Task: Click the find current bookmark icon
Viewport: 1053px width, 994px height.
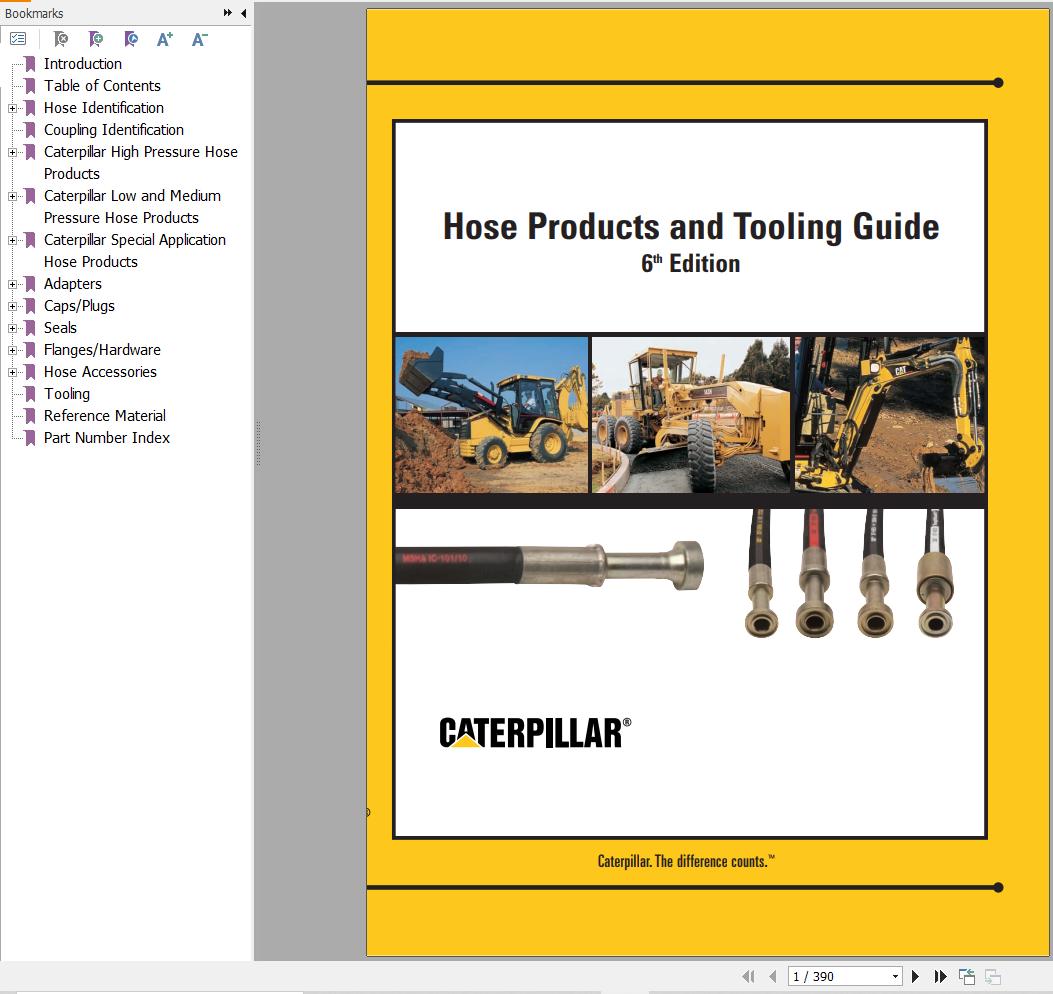Action: tap(131, 39)
